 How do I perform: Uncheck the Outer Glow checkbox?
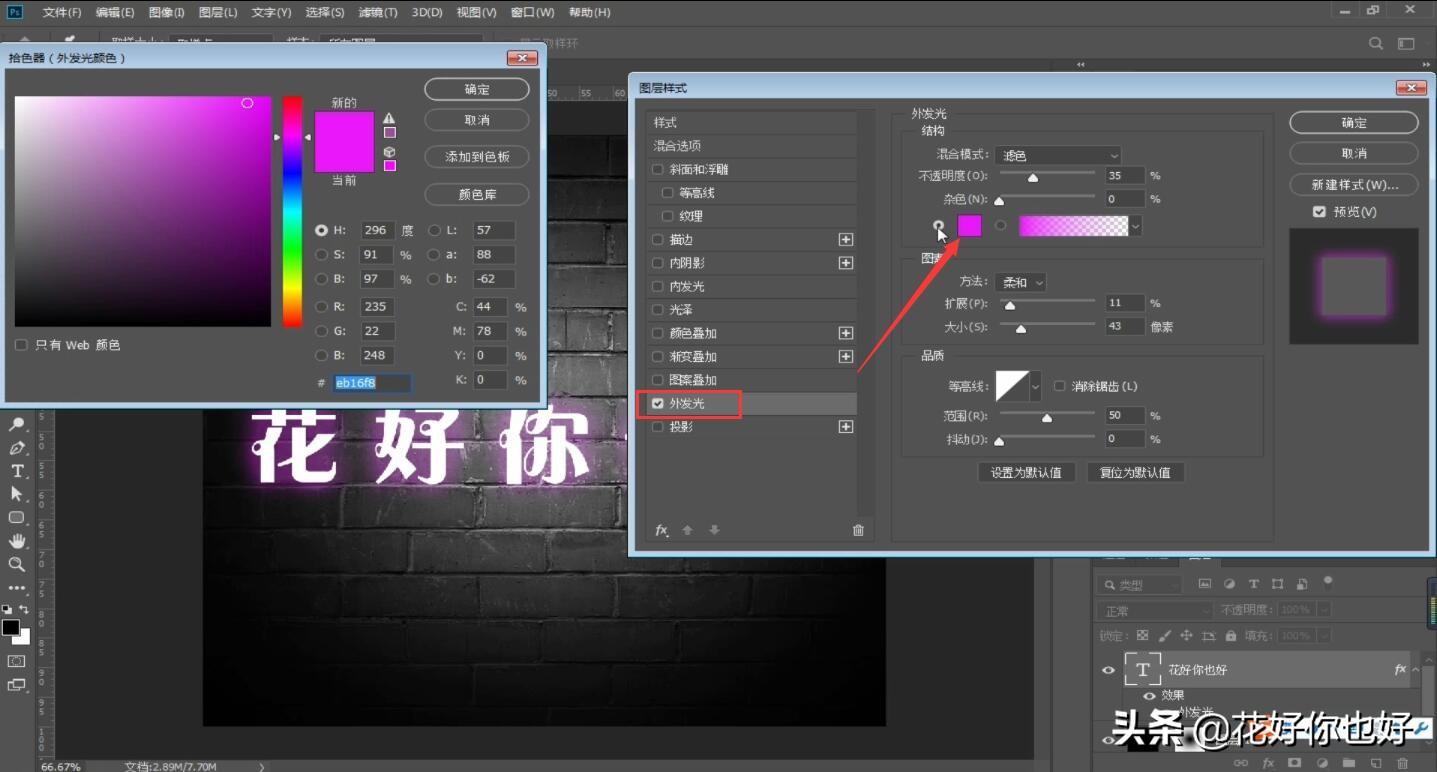(657, 404)
